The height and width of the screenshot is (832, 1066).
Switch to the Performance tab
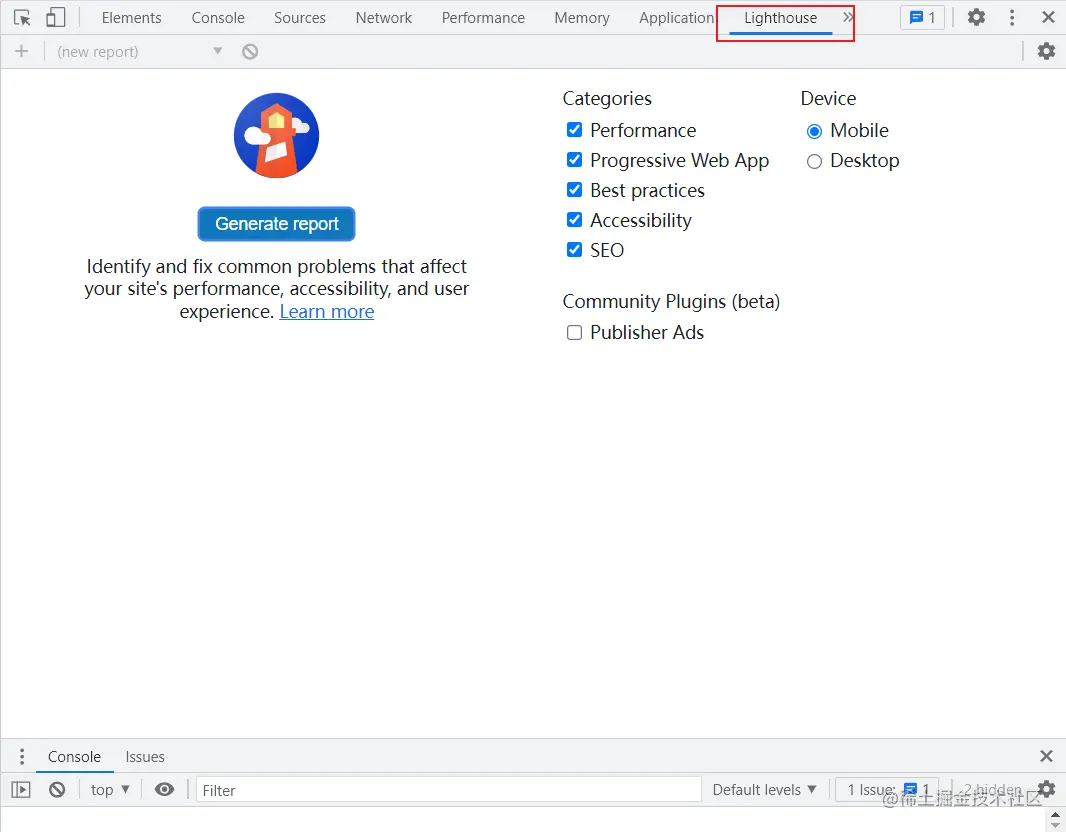pyautogui.click(x=483, y=18)
